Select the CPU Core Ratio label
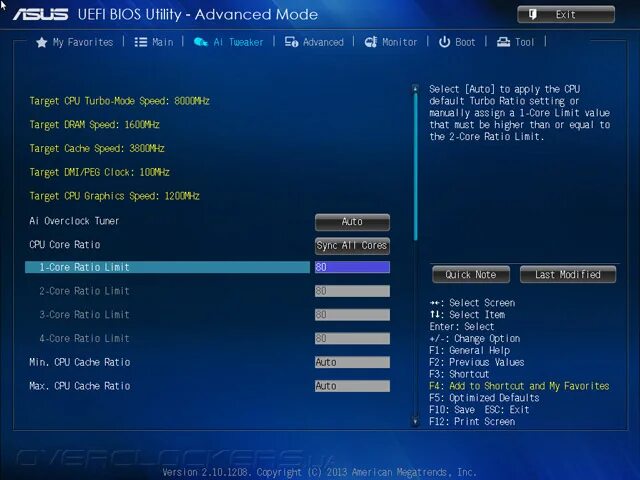The image size is (640, 480). 64,245
